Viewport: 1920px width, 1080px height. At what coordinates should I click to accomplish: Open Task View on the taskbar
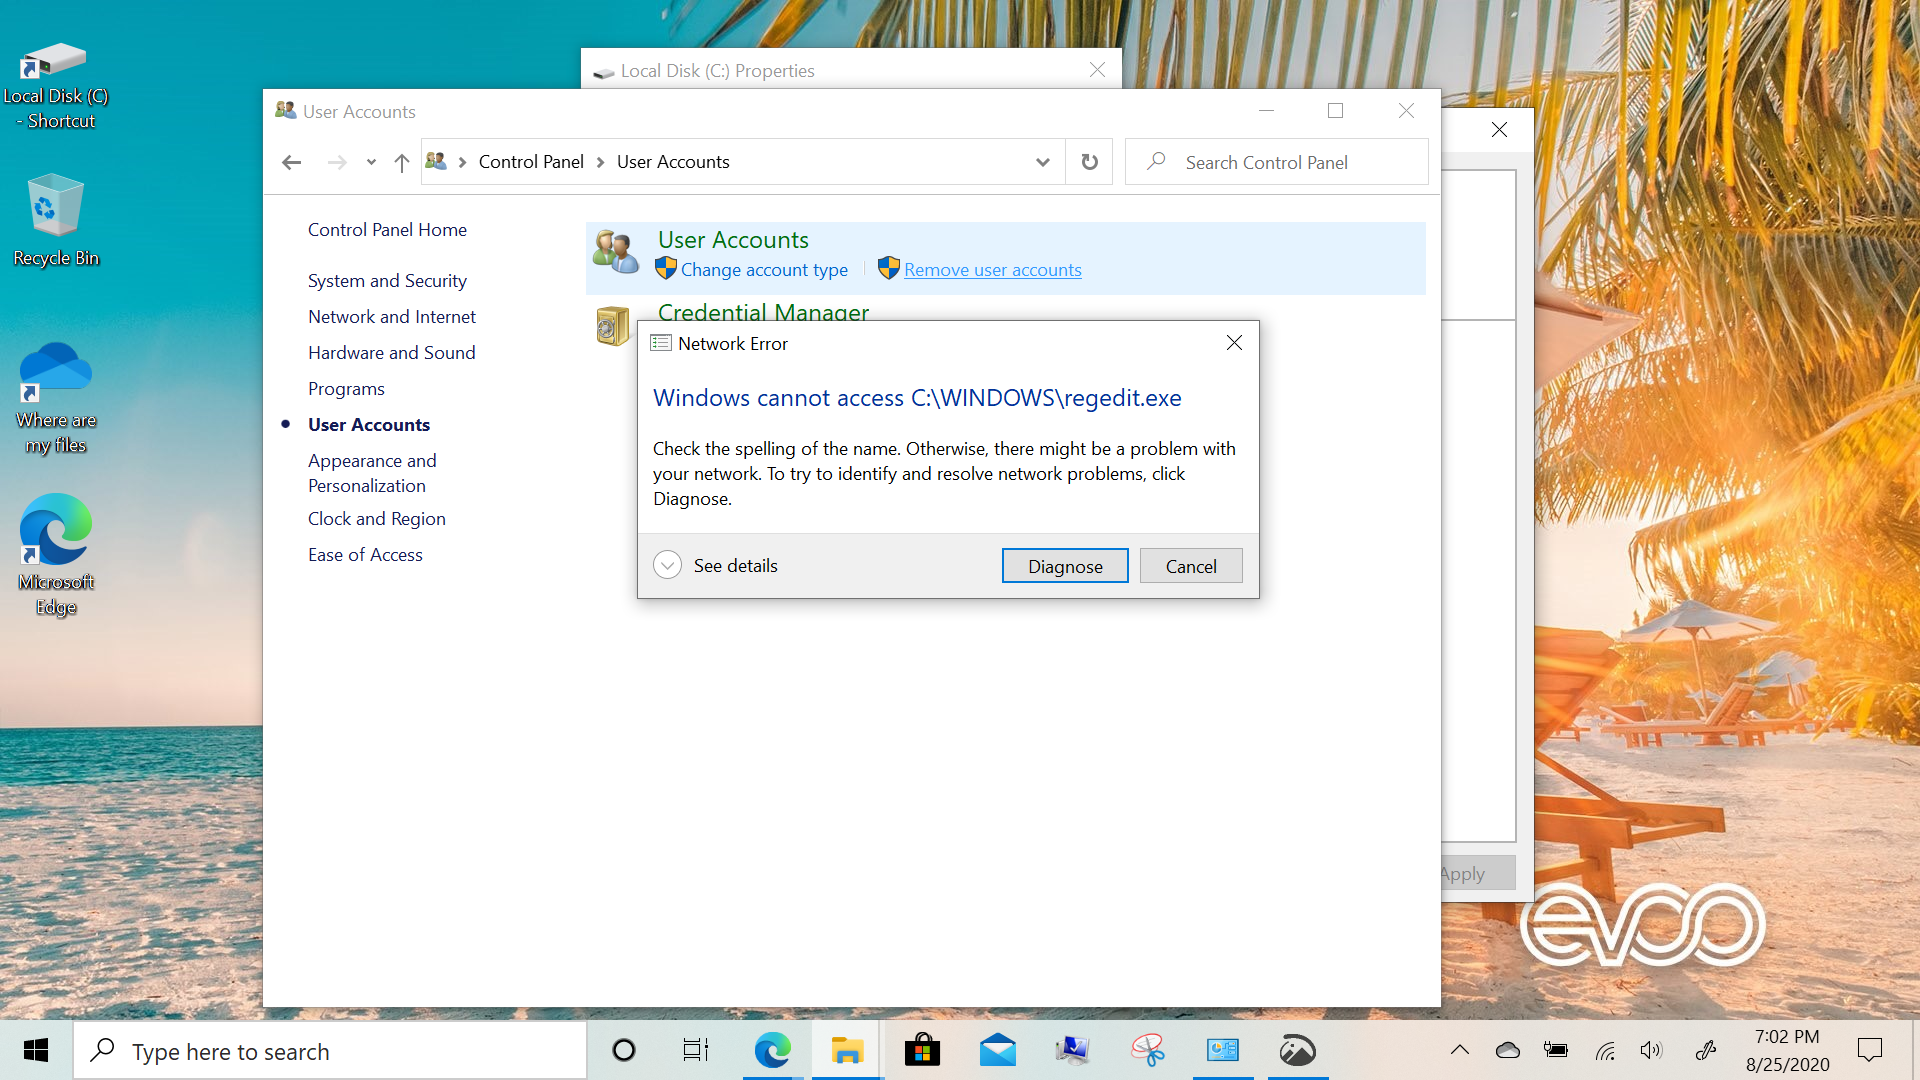[695, 1050]
